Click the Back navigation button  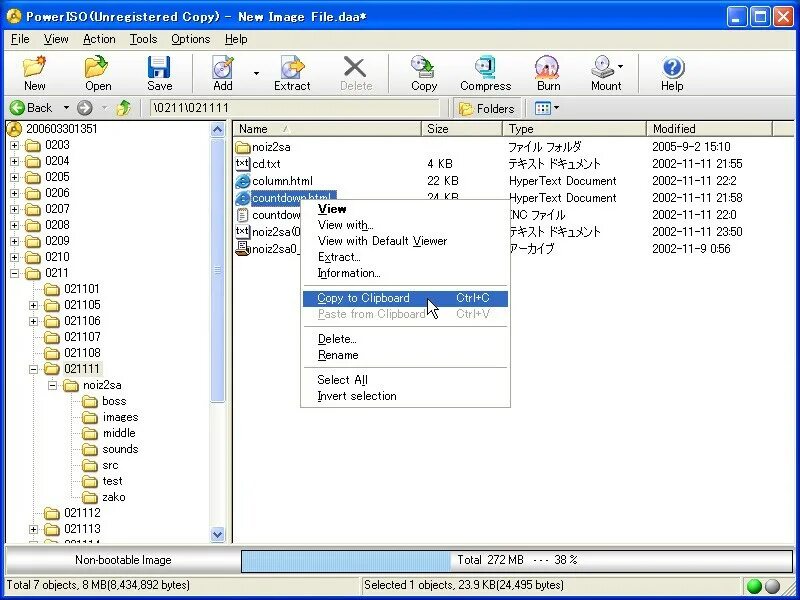point(30,108)
